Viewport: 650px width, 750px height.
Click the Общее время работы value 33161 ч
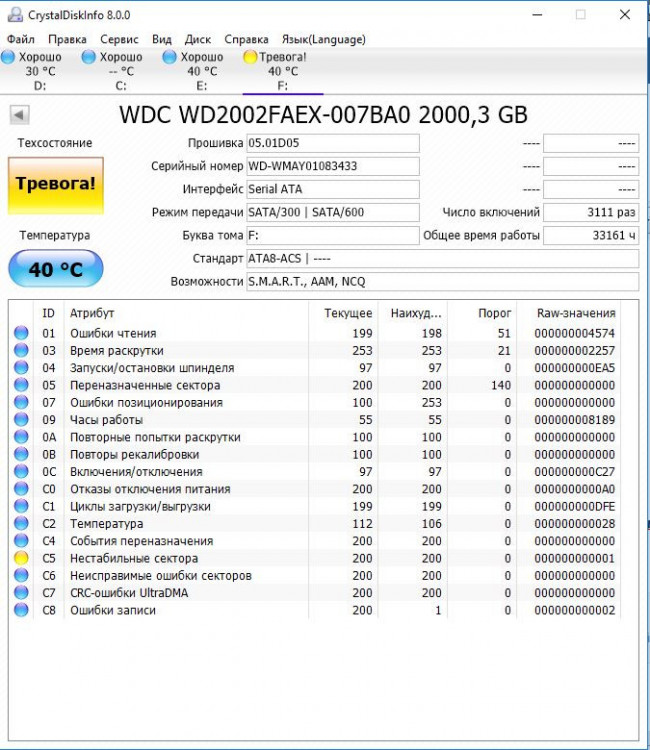591,235
